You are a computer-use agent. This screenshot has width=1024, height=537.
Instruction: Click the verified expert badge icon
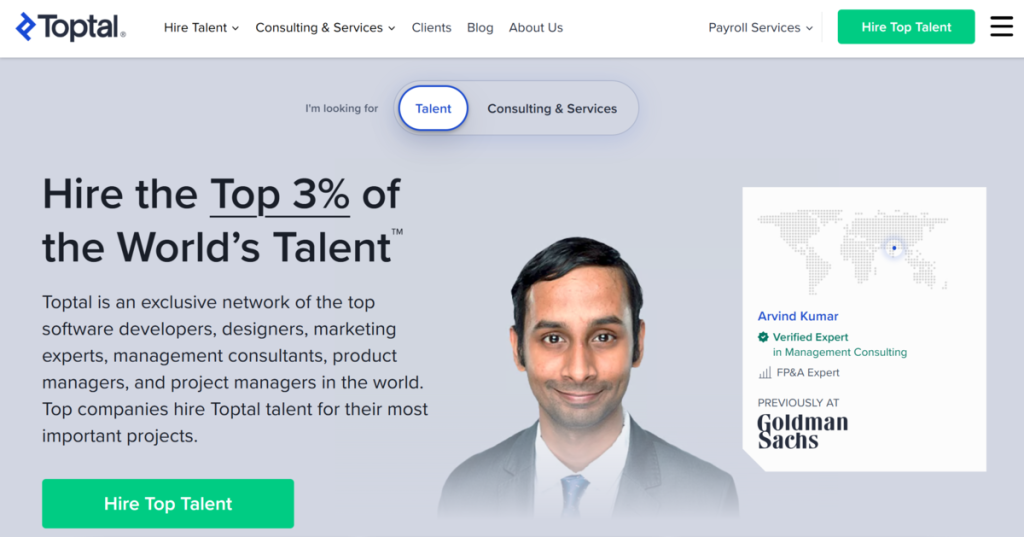click(763, 338)
